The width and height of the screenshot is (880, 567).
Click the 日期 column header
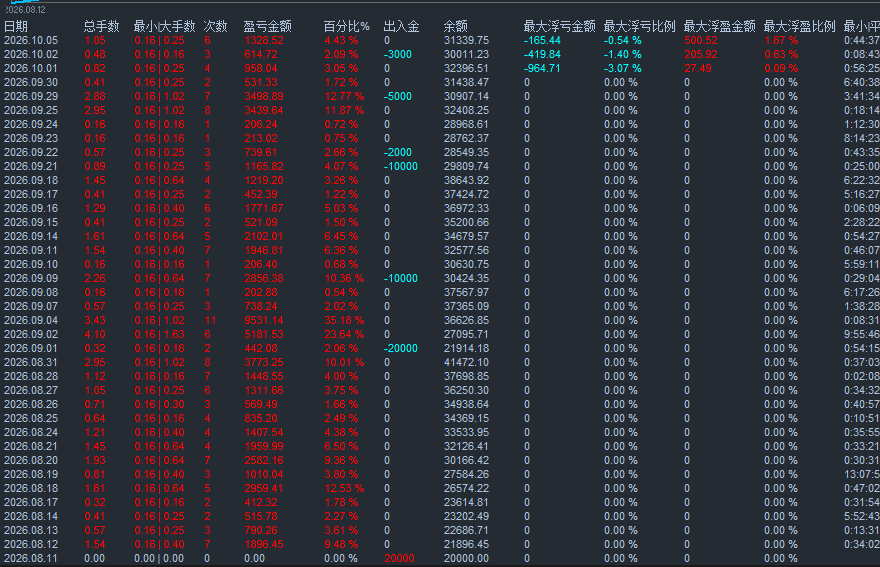point(15,26)
